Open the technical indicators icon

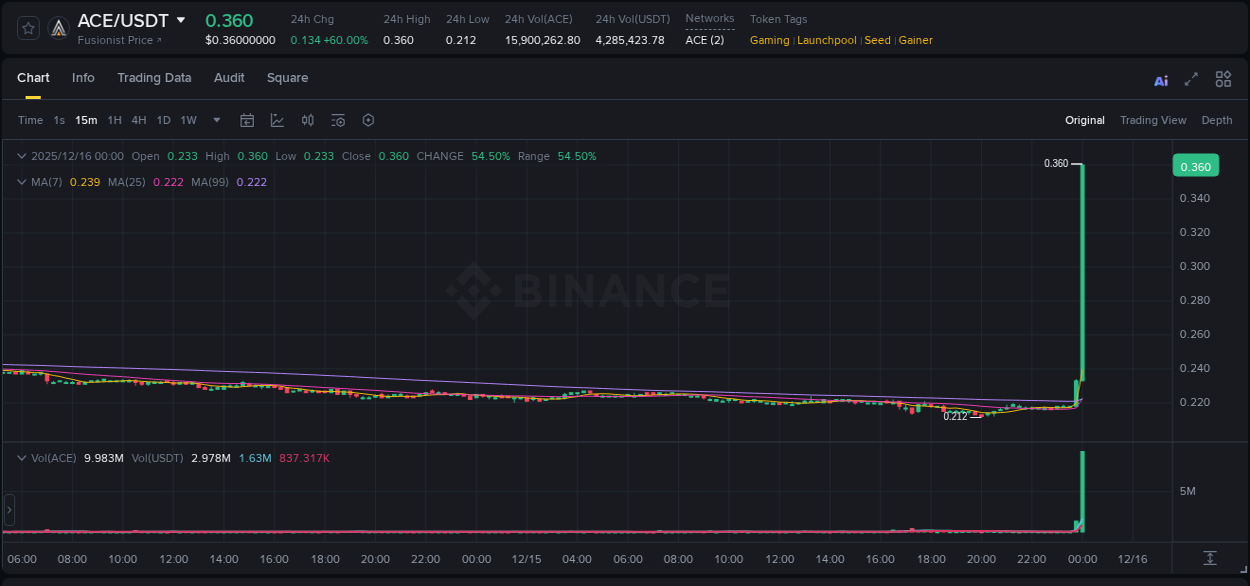click(308, 120)
